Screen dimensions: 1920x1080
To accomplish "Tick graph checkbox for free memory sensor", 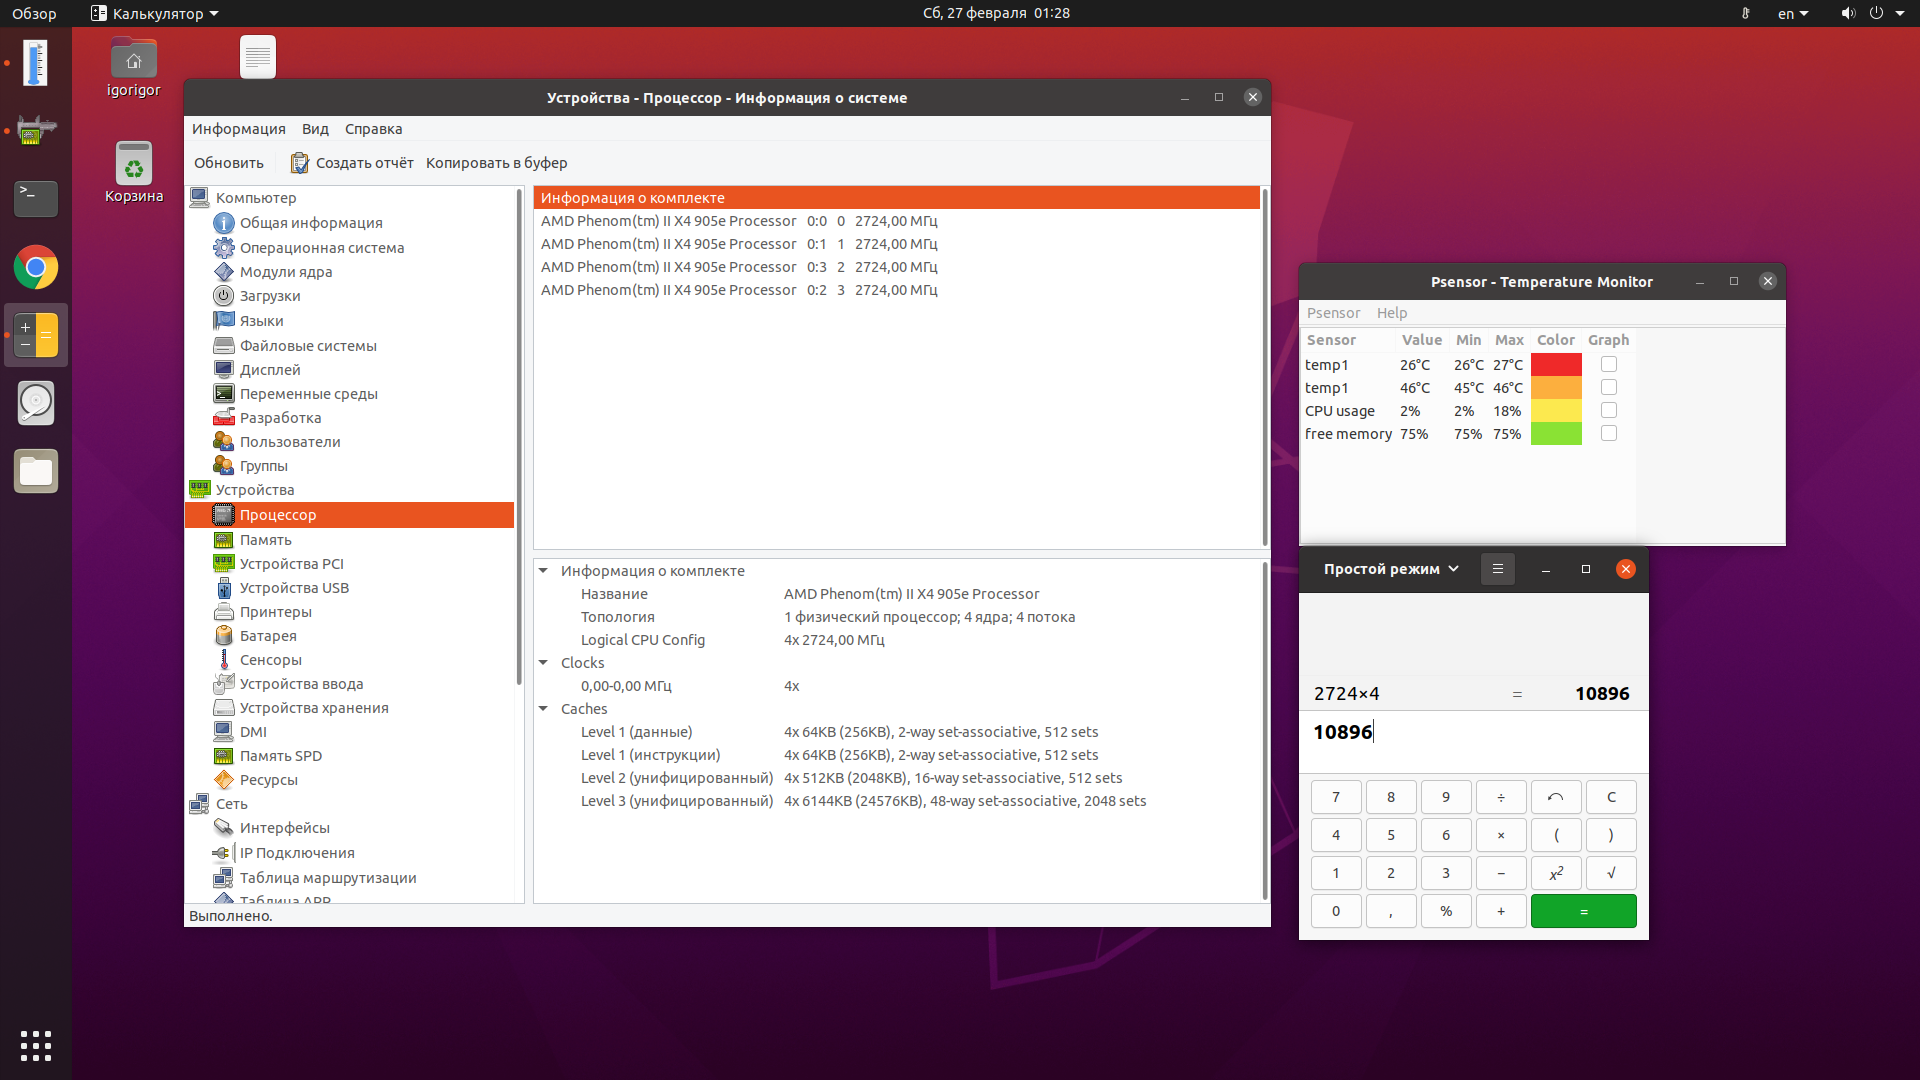I will (1608, 434).
